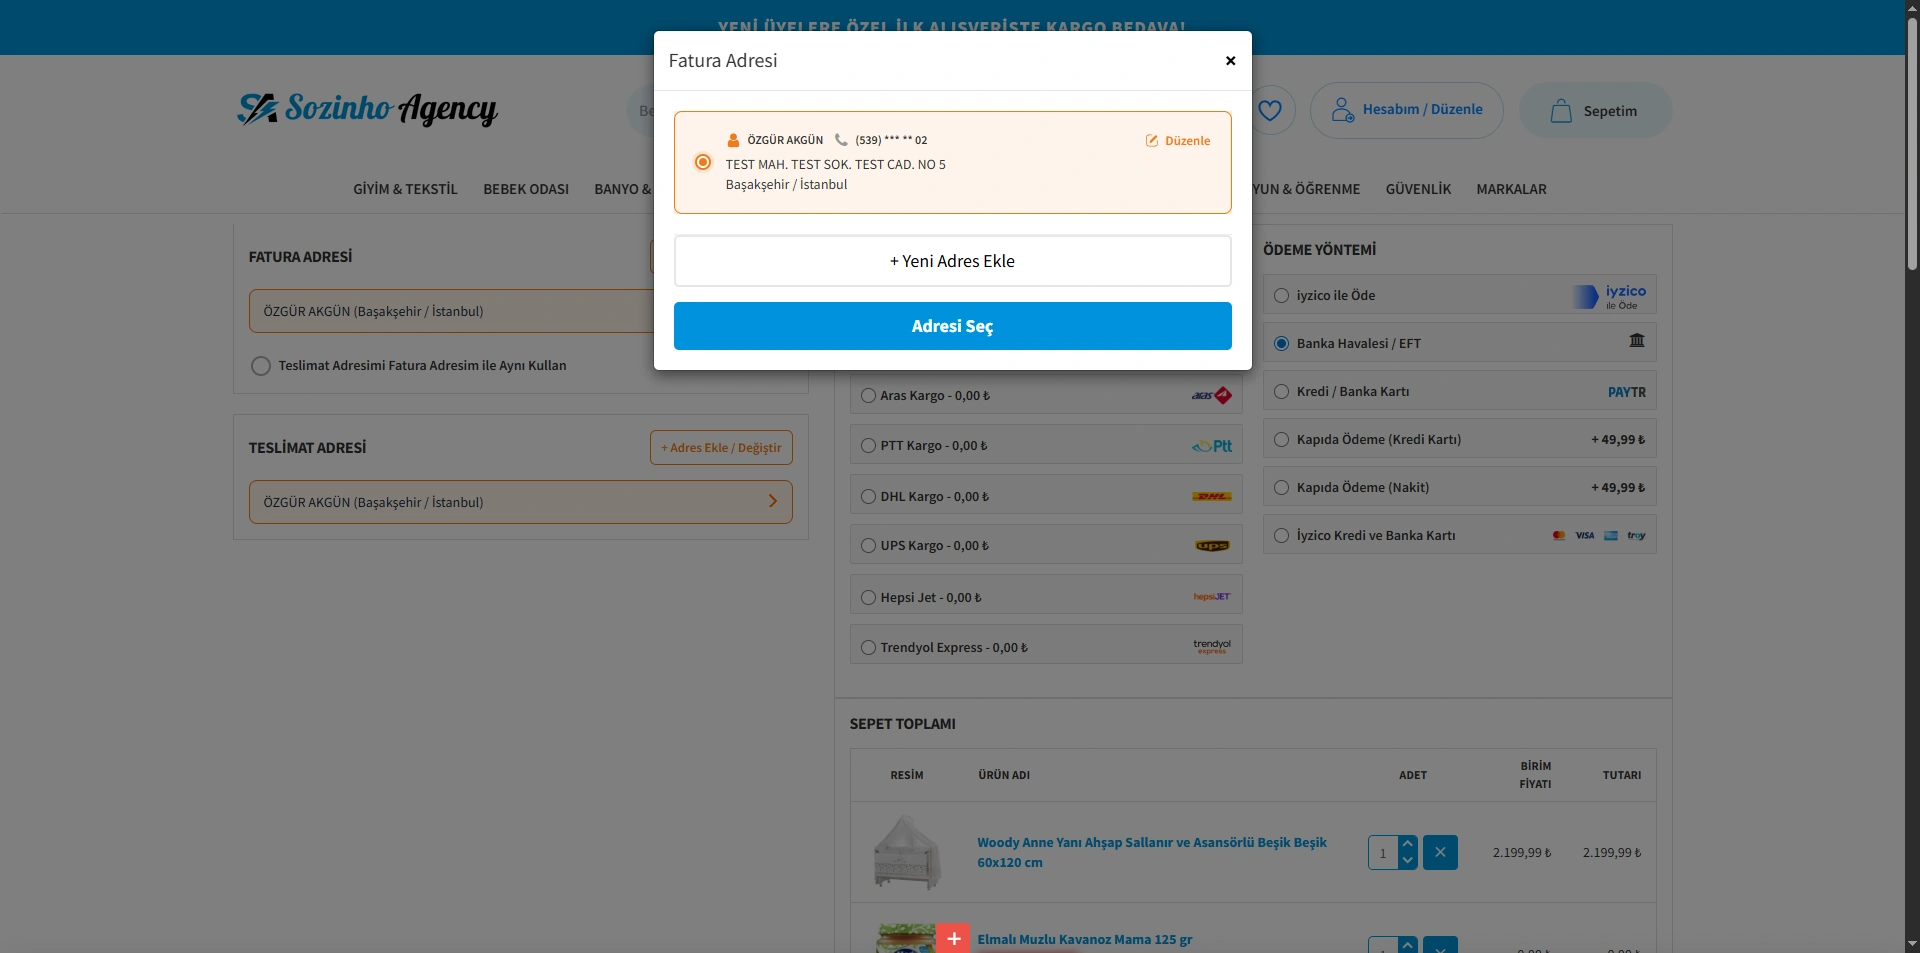Screen dimensions: 1920x953
Task: Increase Woody beşik quantity with up arrow
Action: point(1408,844)
